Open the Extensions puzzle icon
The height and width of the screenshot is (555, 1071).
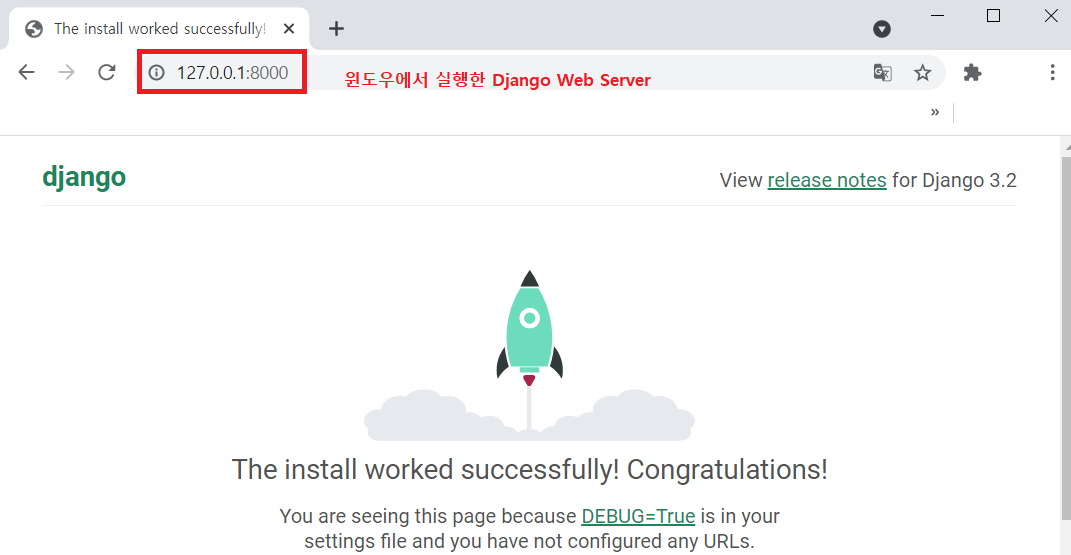point(972,72)
